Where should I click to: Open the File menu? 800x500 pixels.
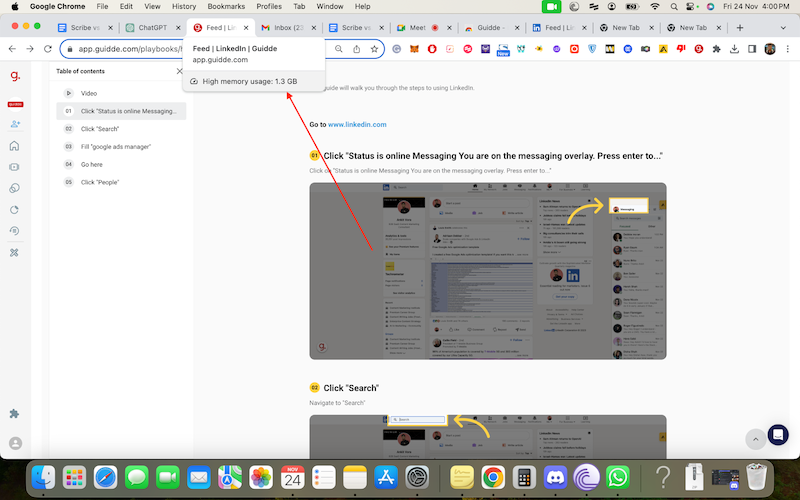coord(102,6)
